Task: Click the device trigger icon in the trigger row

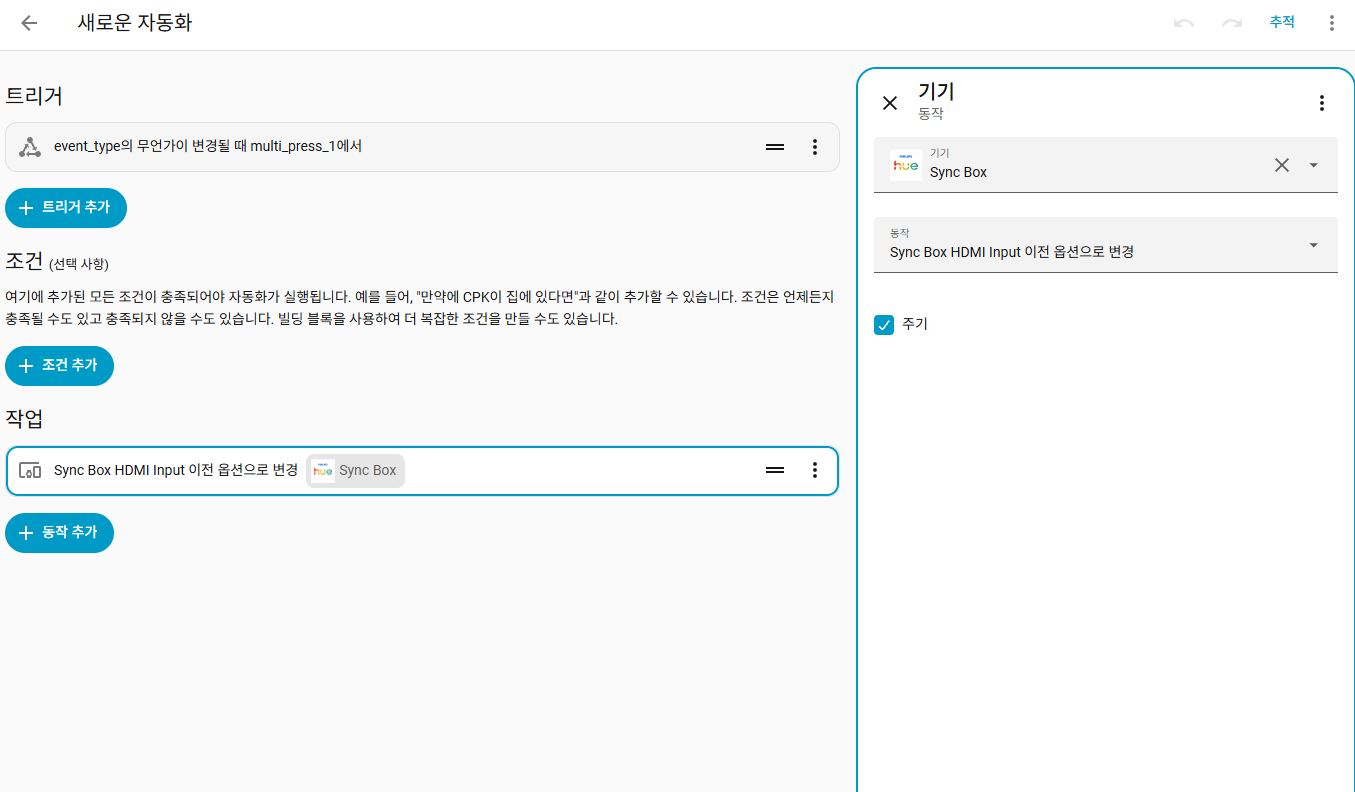Action: coord(30,147)
